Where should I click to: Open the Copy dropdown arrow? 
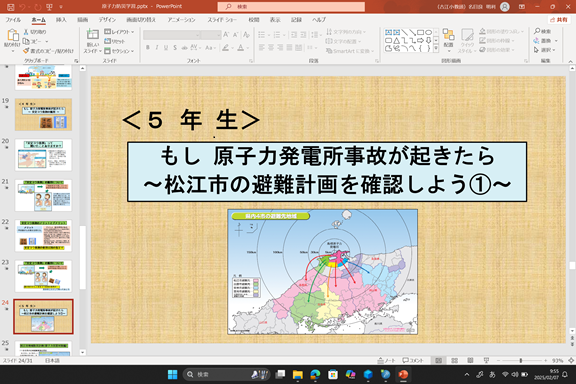(47, 42)
